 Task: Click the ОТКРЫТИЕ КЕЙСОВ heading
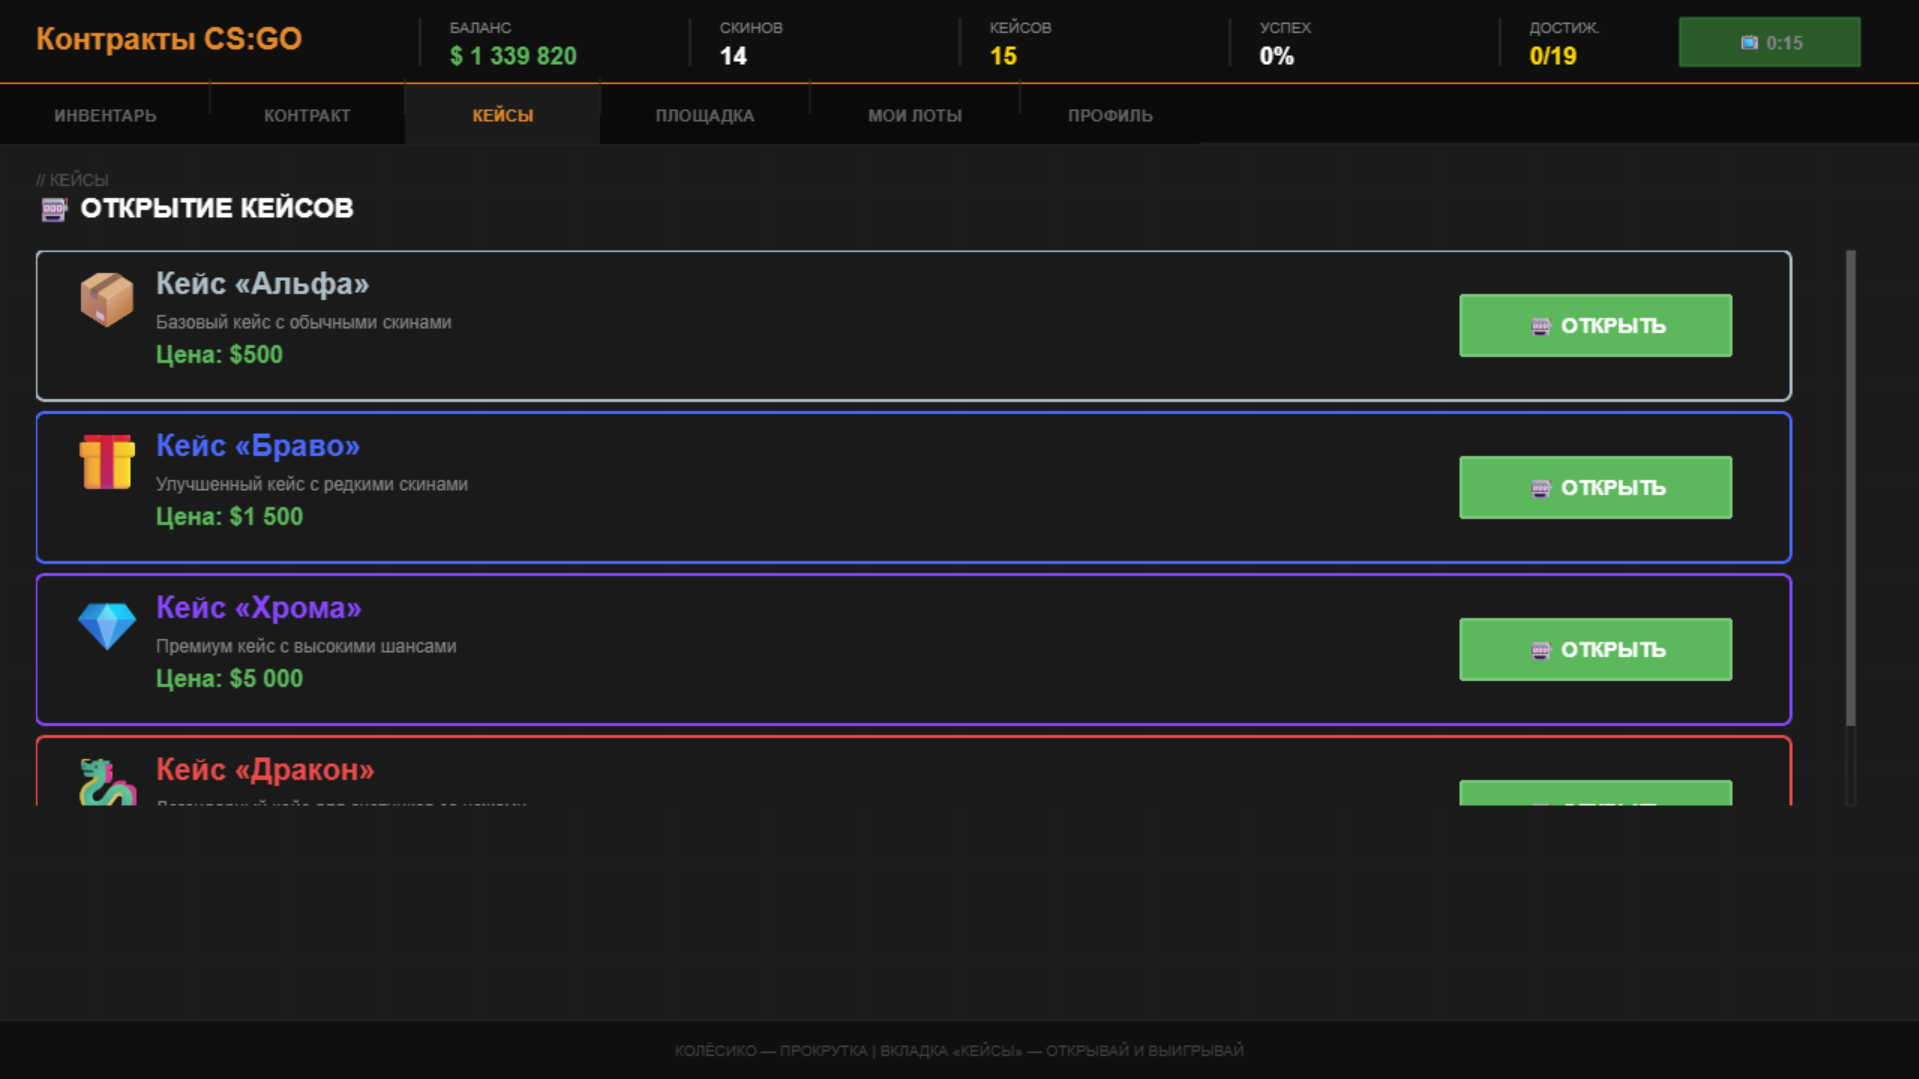click(217, 208)
